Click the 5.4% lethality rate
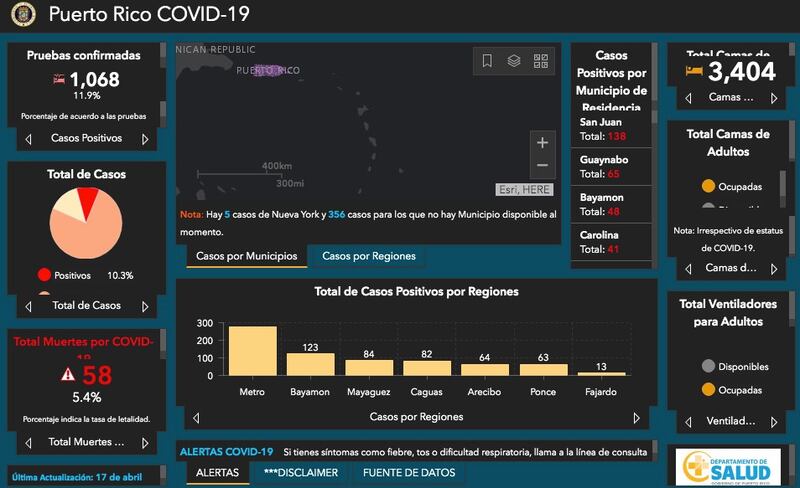Viewport: 800px width, 488px height. point(86,397)
